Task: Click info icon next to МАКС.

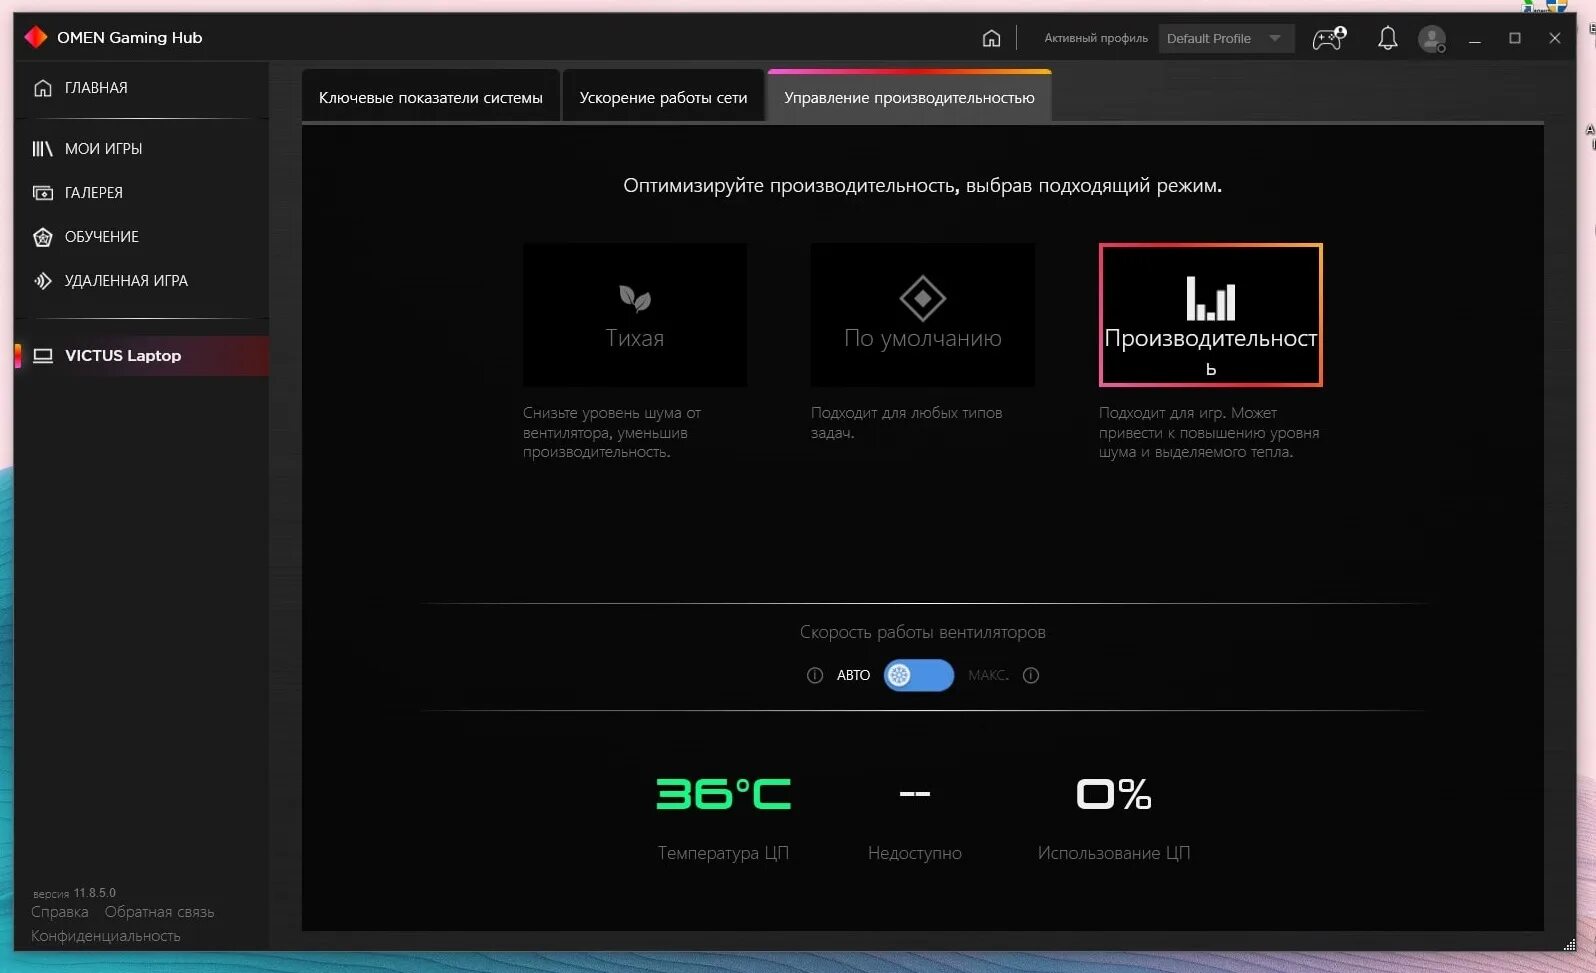Action: pos(1031,675)
